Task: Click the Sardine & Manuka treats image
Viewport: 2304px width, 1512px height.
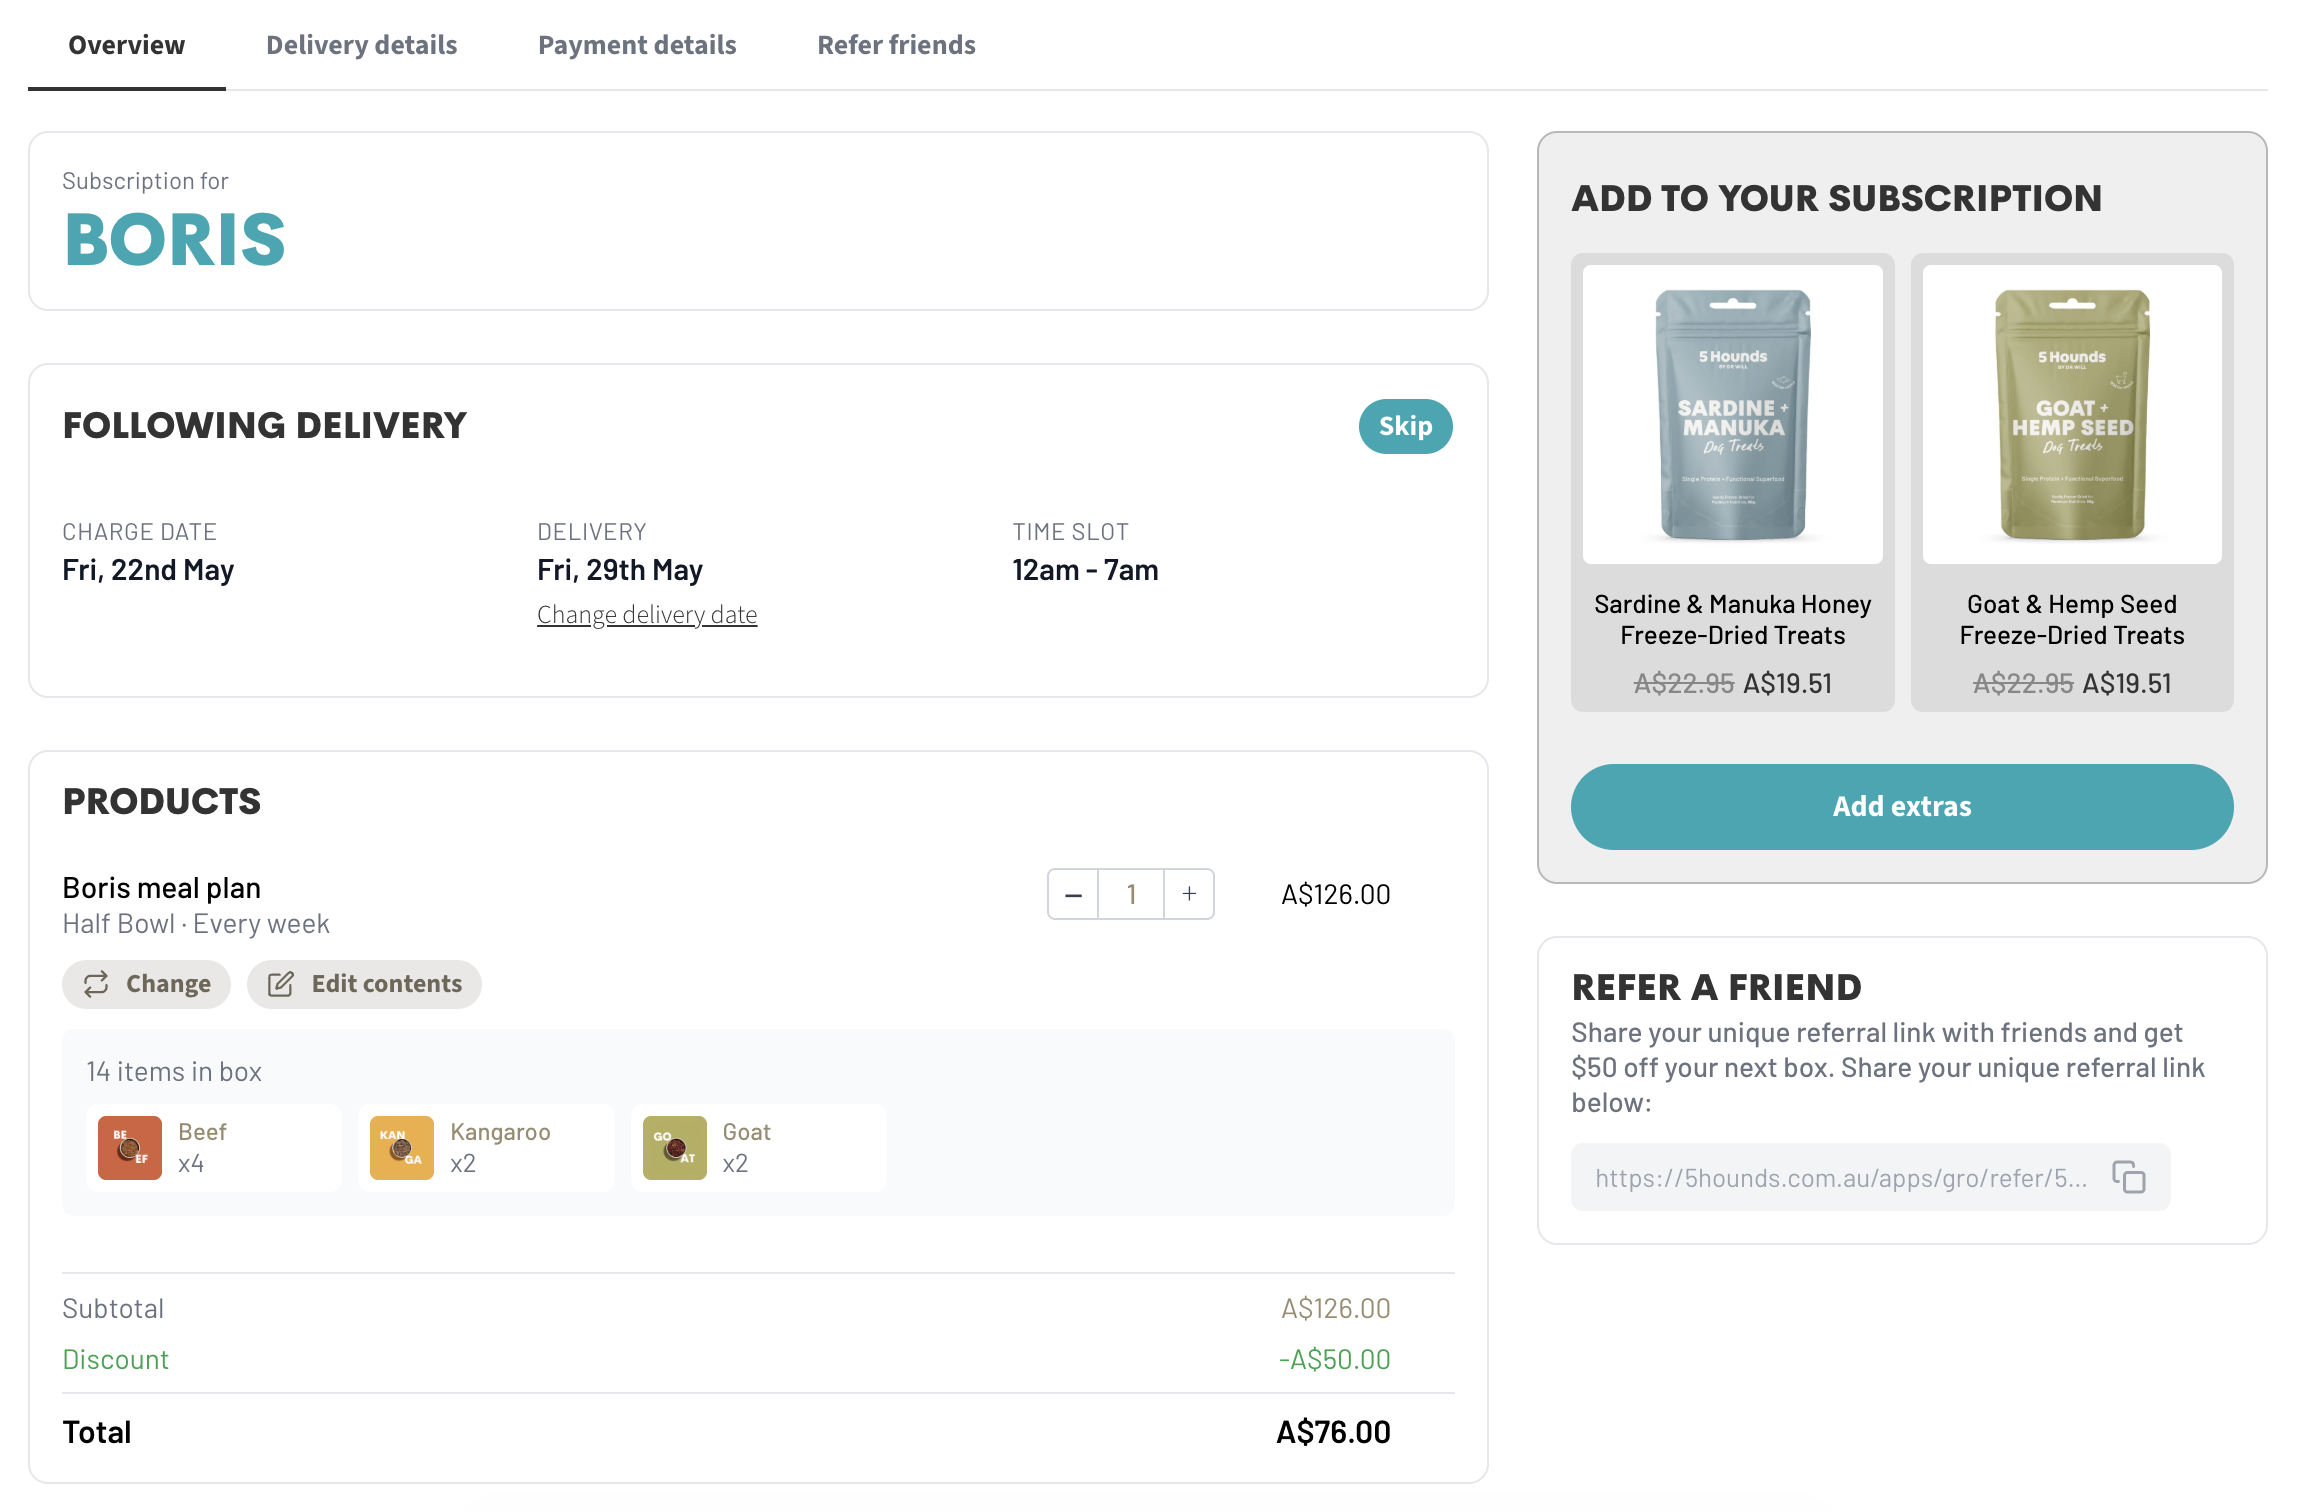Action: (x=1732, y=414)
